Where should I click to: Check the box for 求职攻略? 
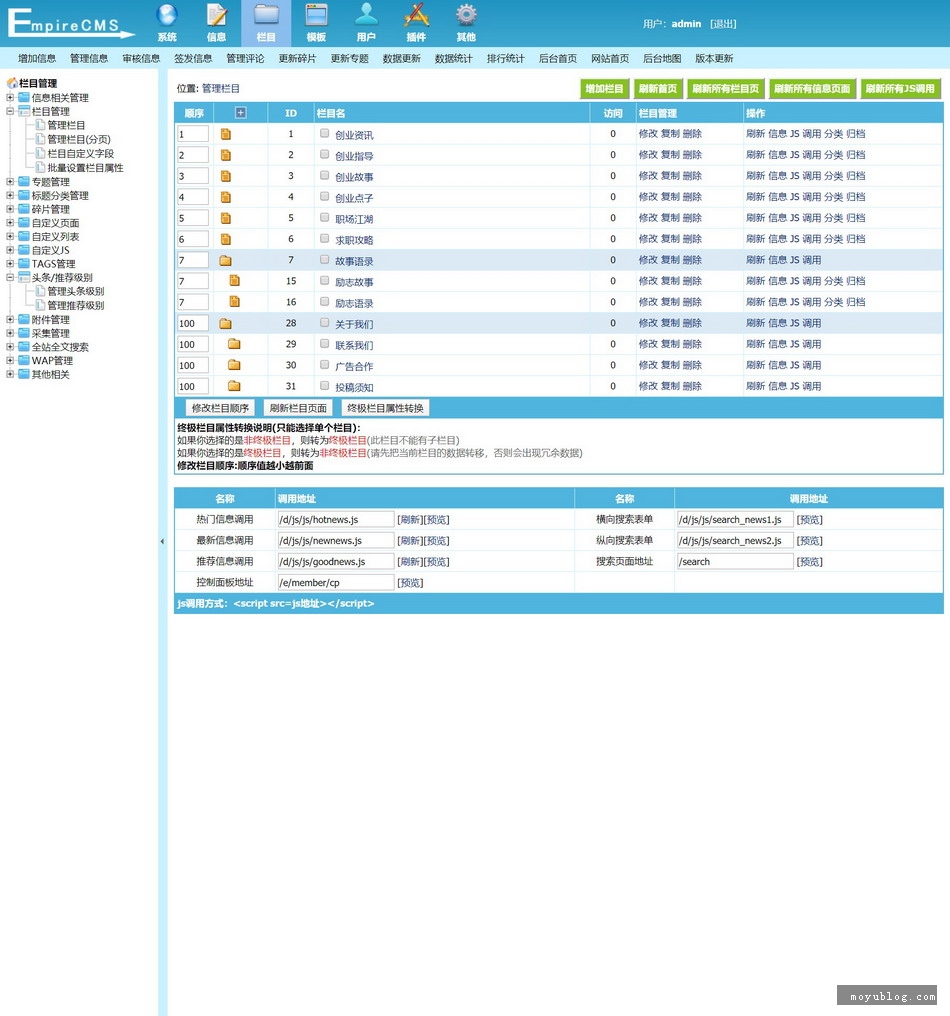coord(325,238)
